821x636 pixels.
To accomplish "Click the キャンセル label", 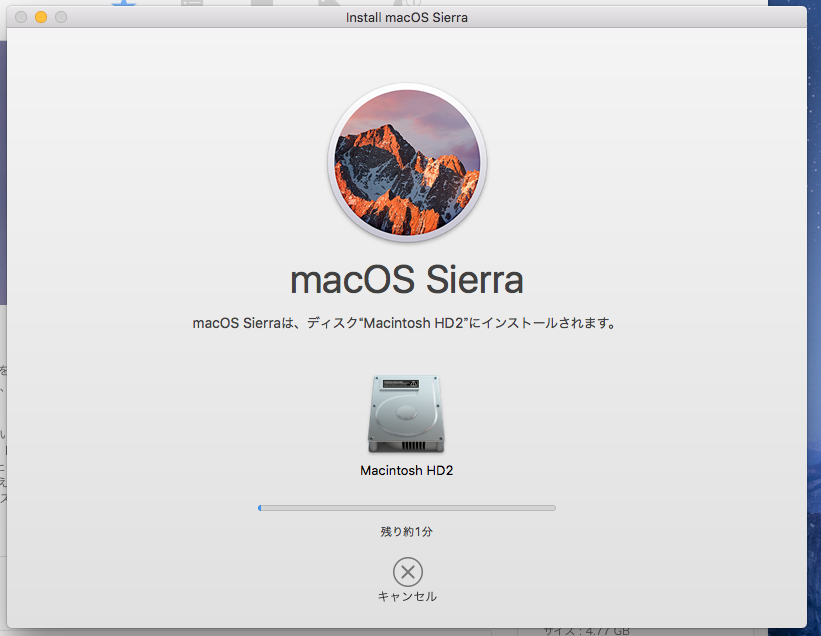I will tap(407, 596).
